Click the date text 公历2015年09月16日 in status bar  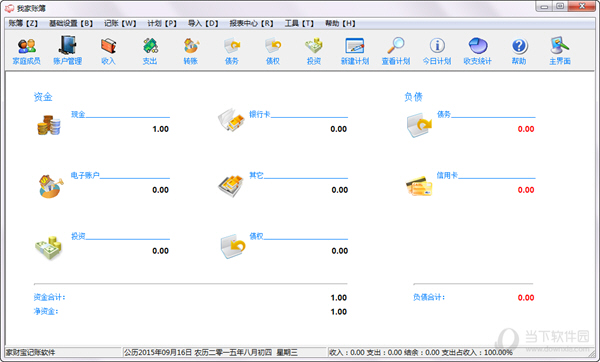pos(157,352)
